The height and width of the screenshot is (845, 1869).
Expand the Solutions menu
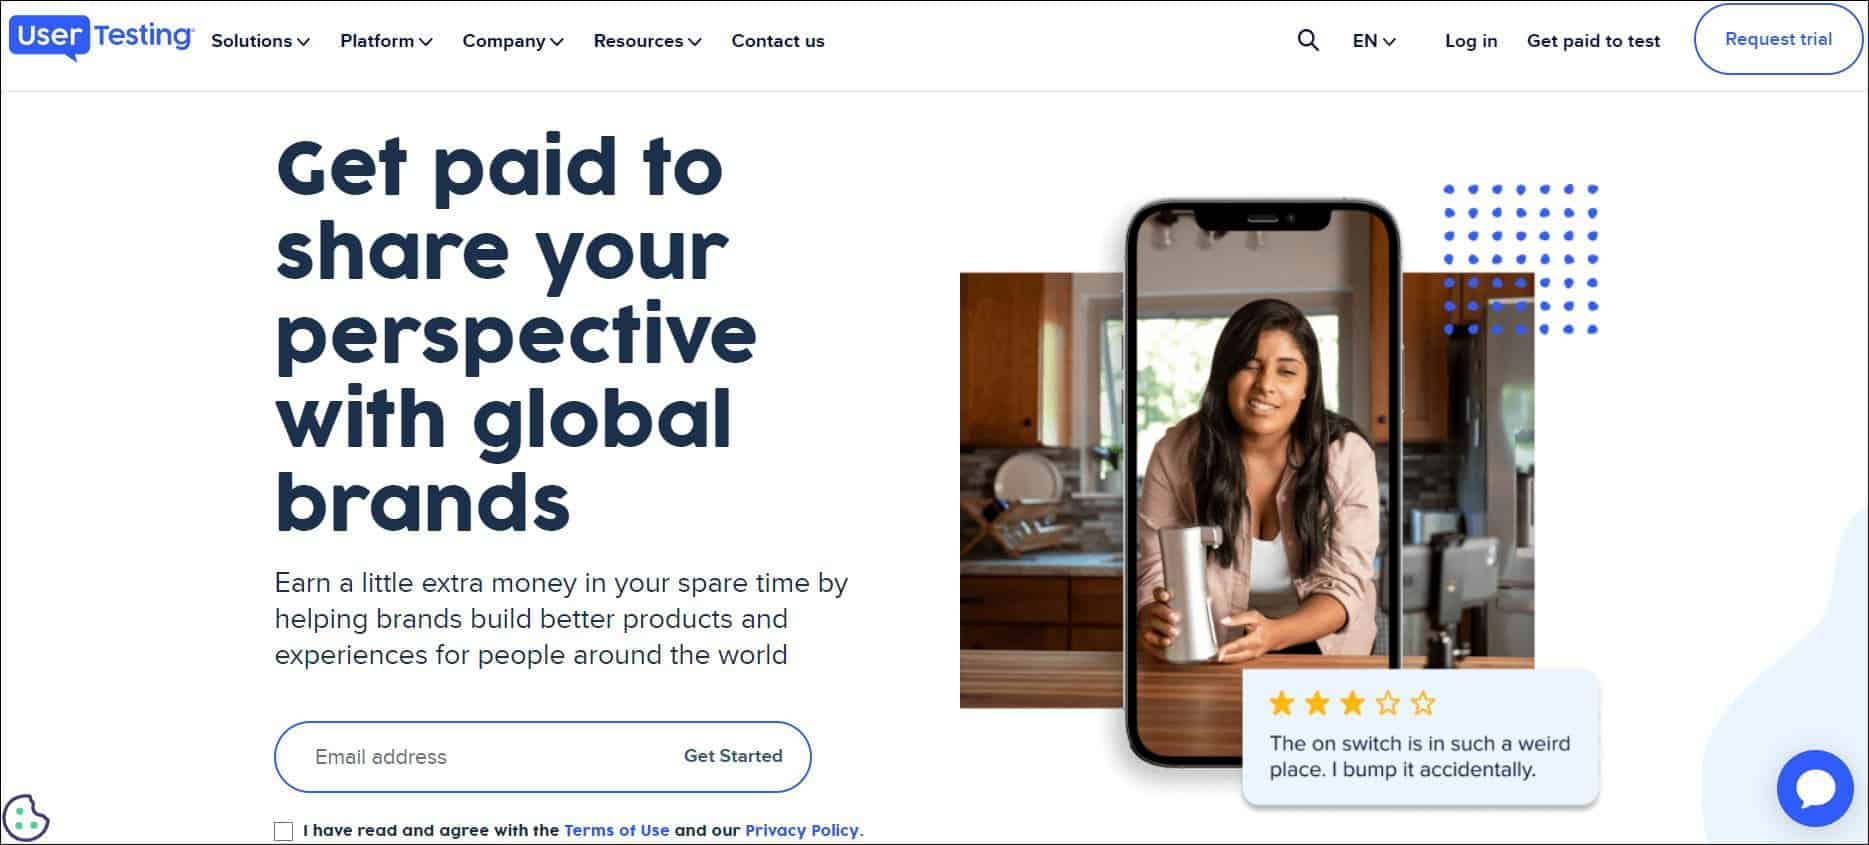[x=260, y=41]
